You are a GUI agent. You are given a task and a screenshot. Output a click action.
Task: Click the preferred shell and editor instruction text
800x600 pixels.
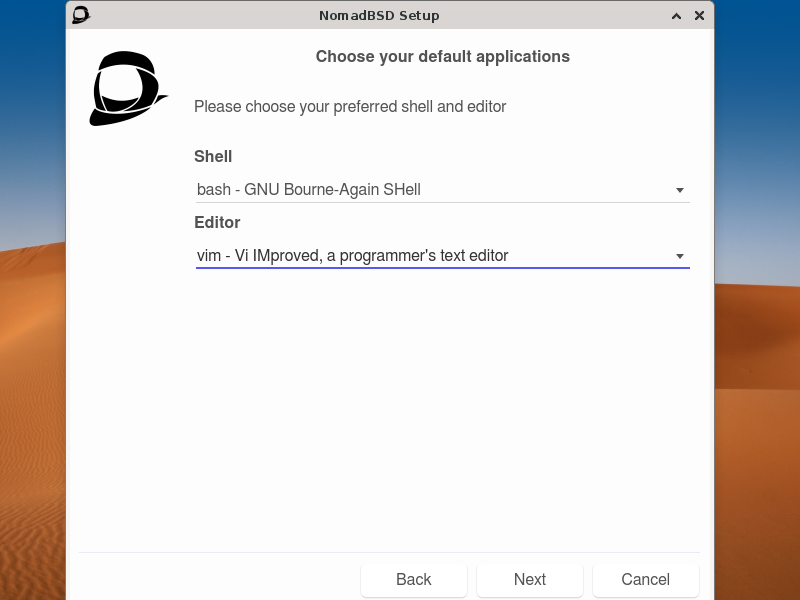(x=349, y=107)
